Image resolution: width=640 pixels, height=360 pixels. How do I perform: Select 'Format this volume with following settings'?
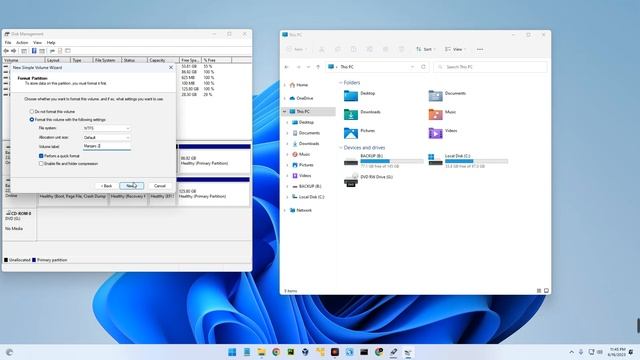click(67, 120)
